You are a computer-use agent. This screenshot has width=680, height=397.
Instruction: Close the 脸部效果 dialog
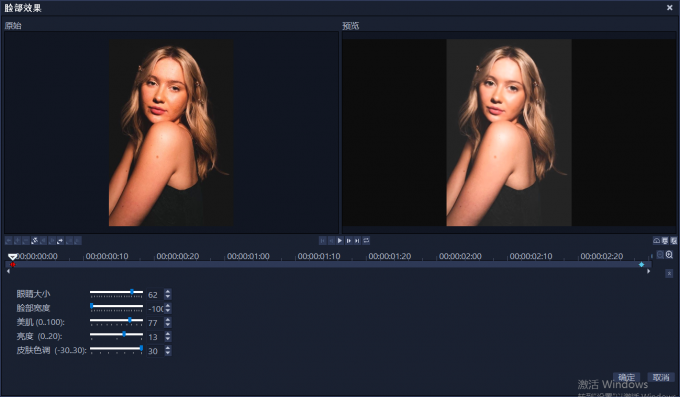pyautogui.click(x=670, y=7)
